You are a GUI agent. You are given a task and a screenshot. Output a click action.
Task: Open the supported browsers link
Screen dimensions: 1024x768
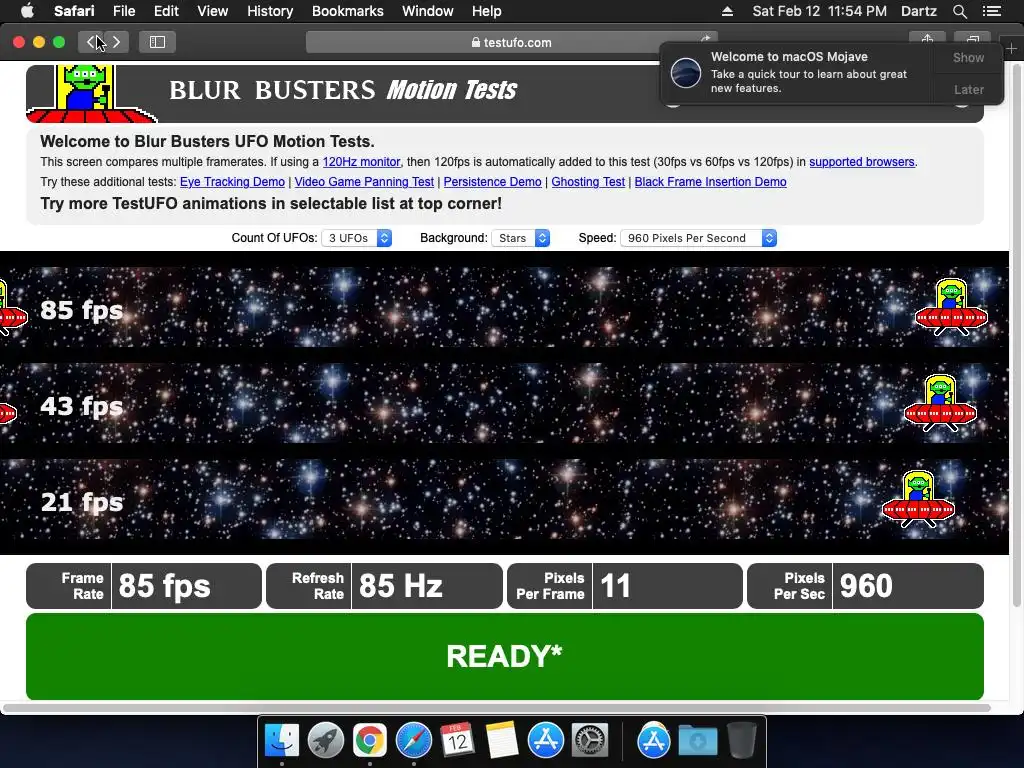[x=861, y=162]
